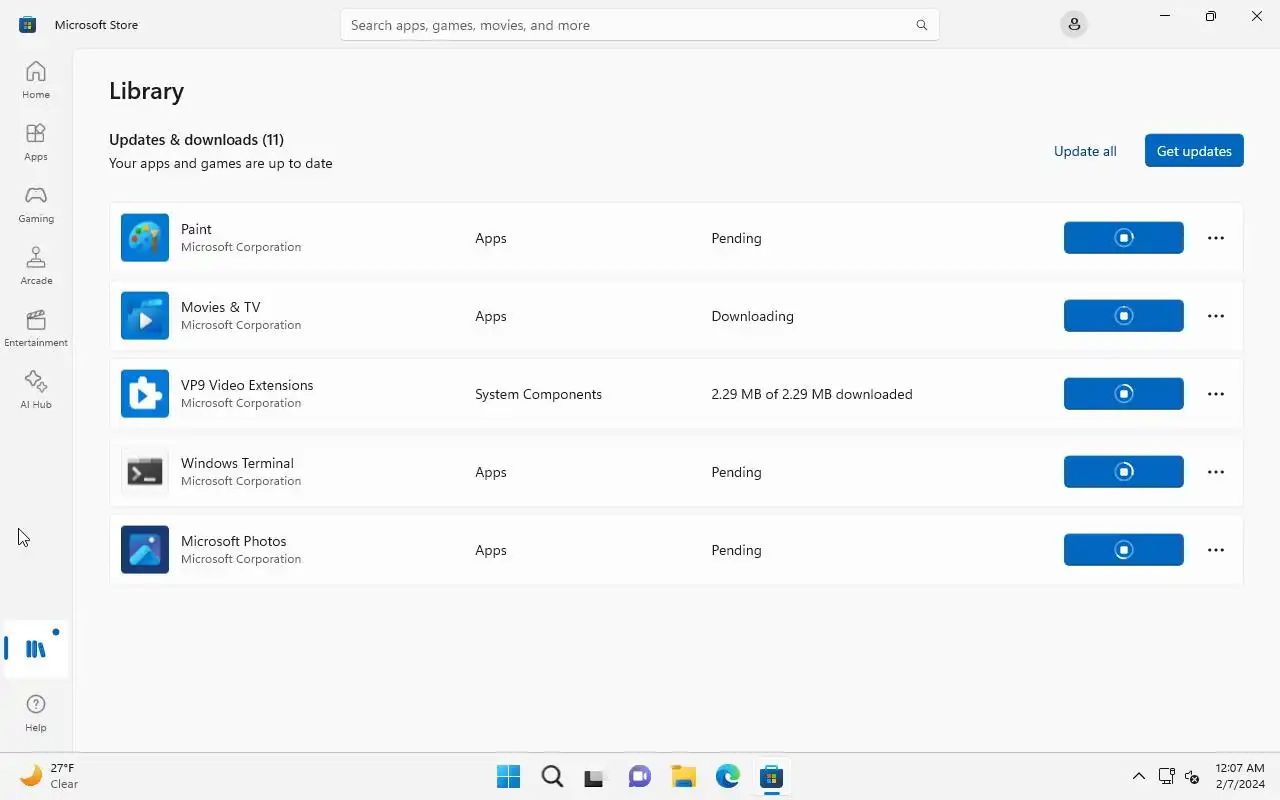
Task: Click the muted volume tray icon
Action: click(x=1192, y=776)
